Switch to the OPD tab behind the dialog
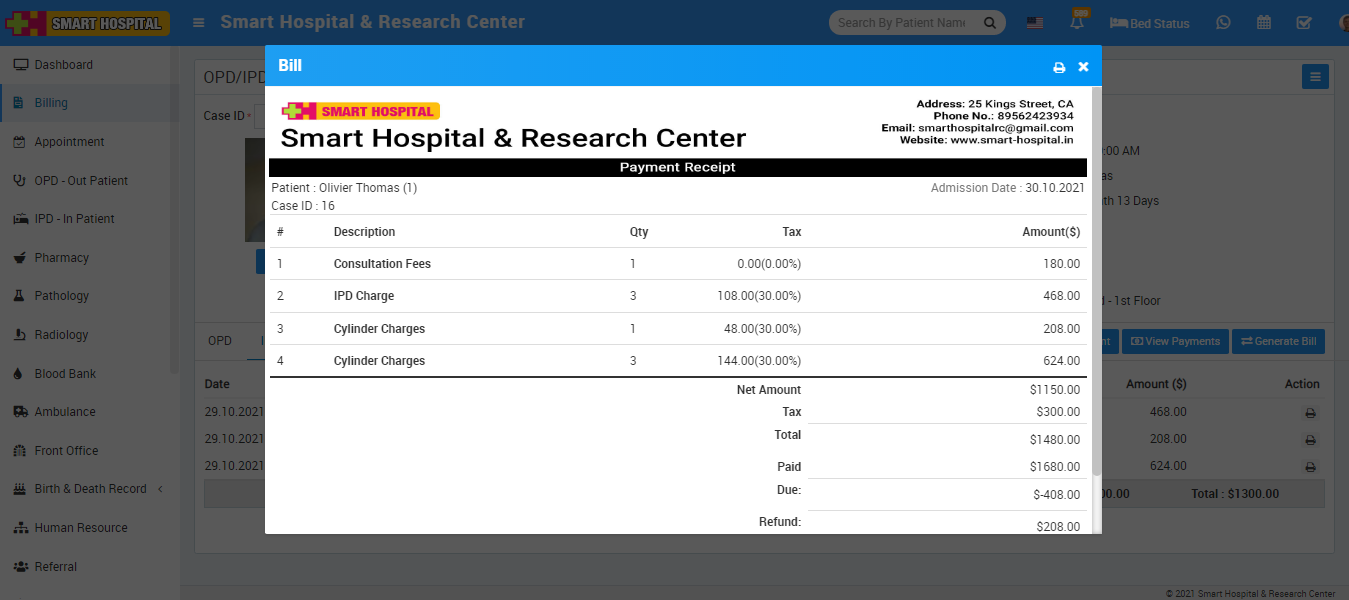This screenshot has height=600, width=1349. coord(220,341)
